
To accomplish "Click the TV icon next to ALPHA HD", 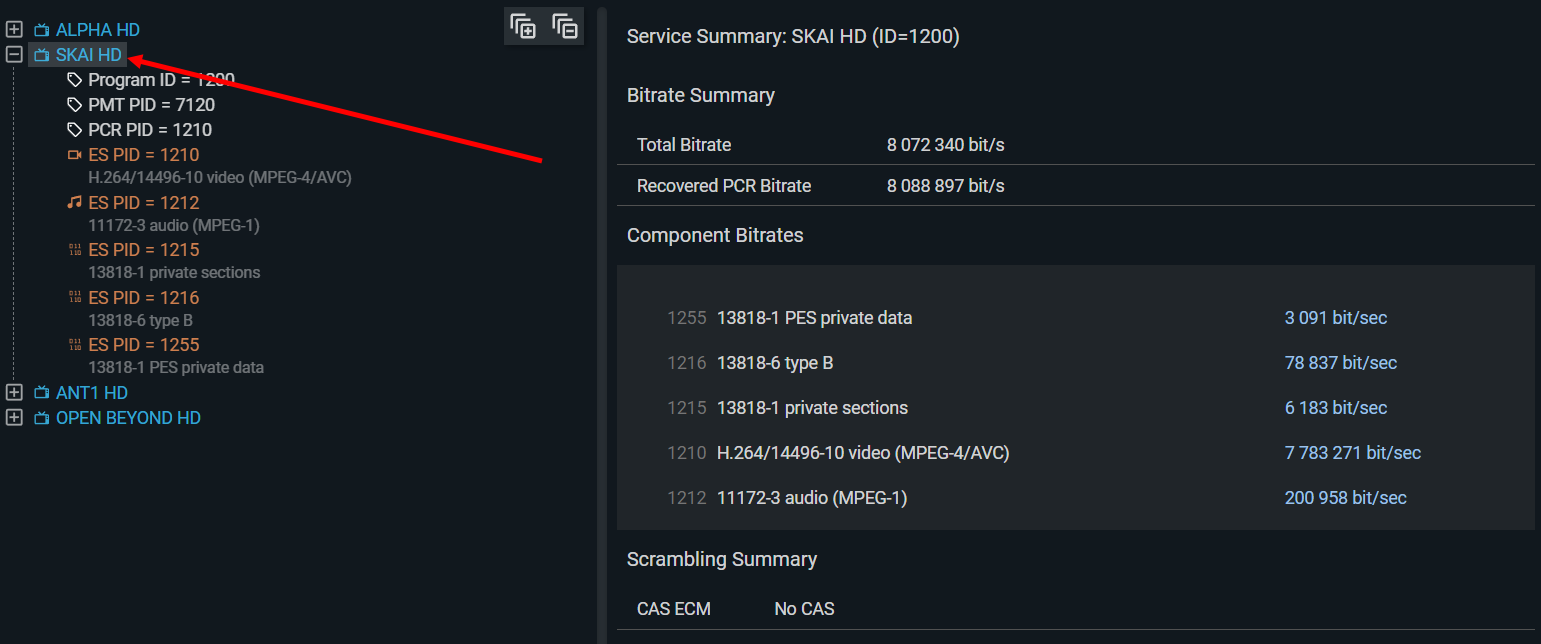I will click(x=42, y=30).
